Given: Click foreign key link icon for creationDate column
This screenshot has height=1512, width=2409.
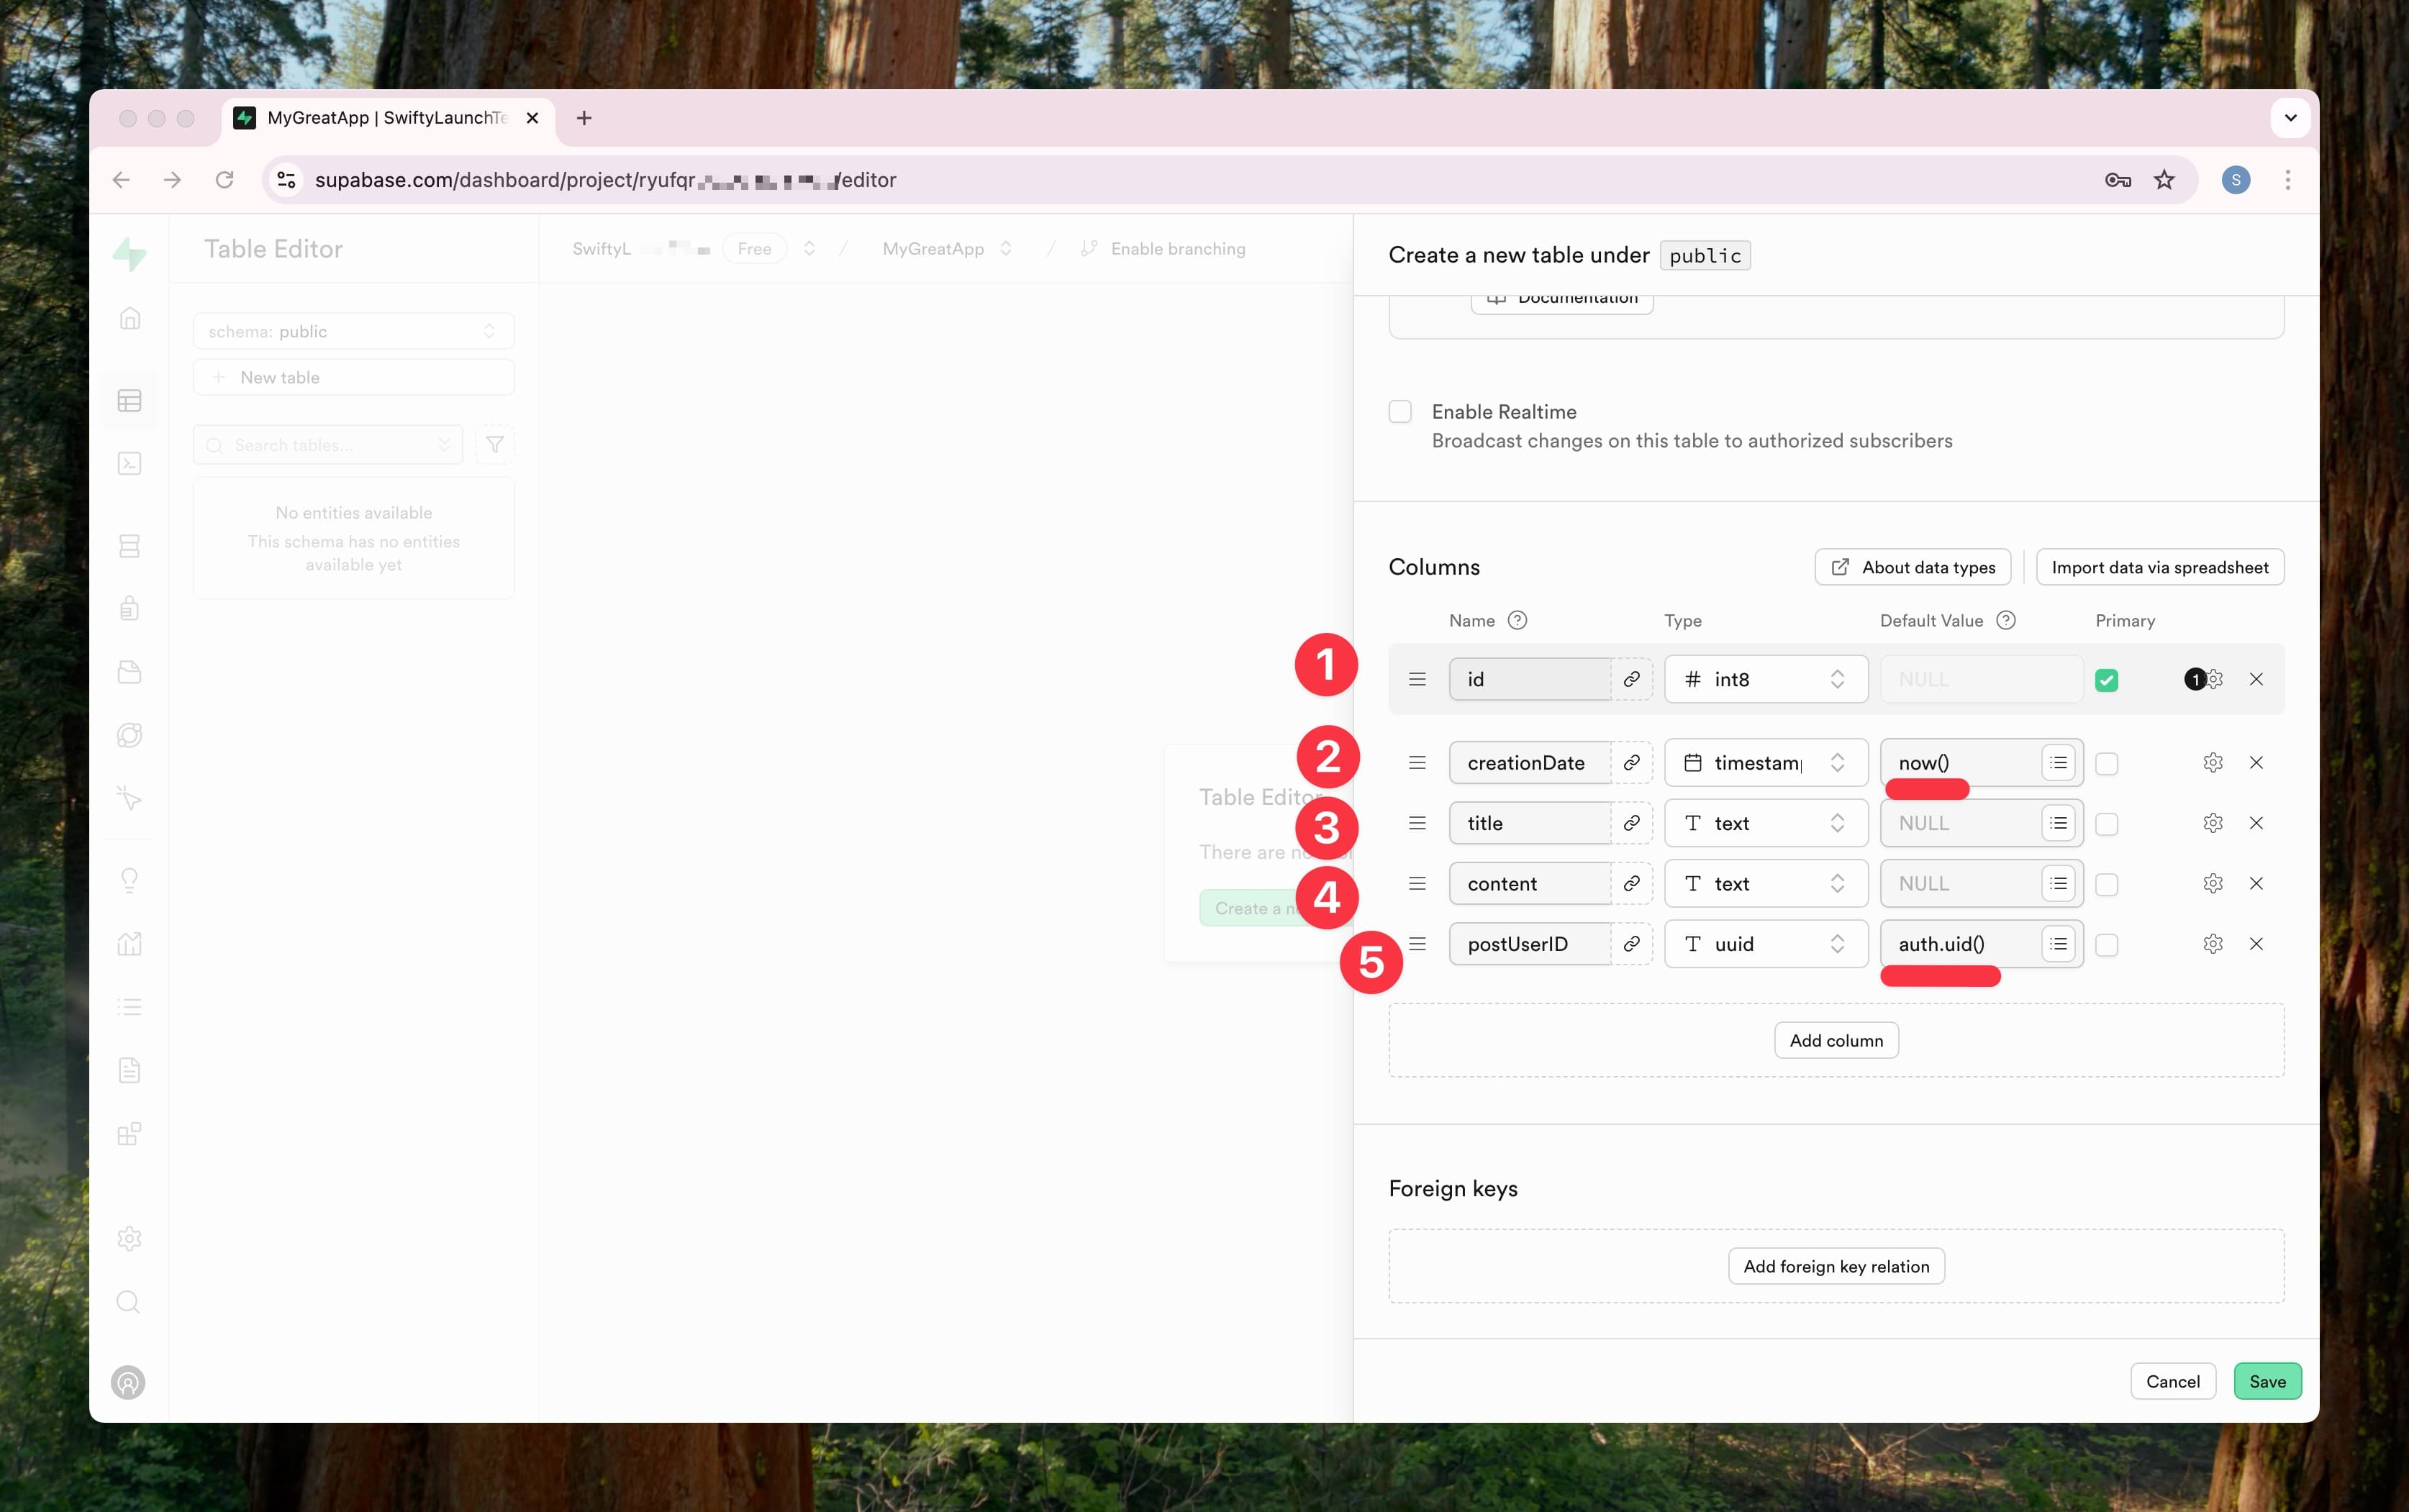Looking at the screenshot, I should pos(1631,762).
